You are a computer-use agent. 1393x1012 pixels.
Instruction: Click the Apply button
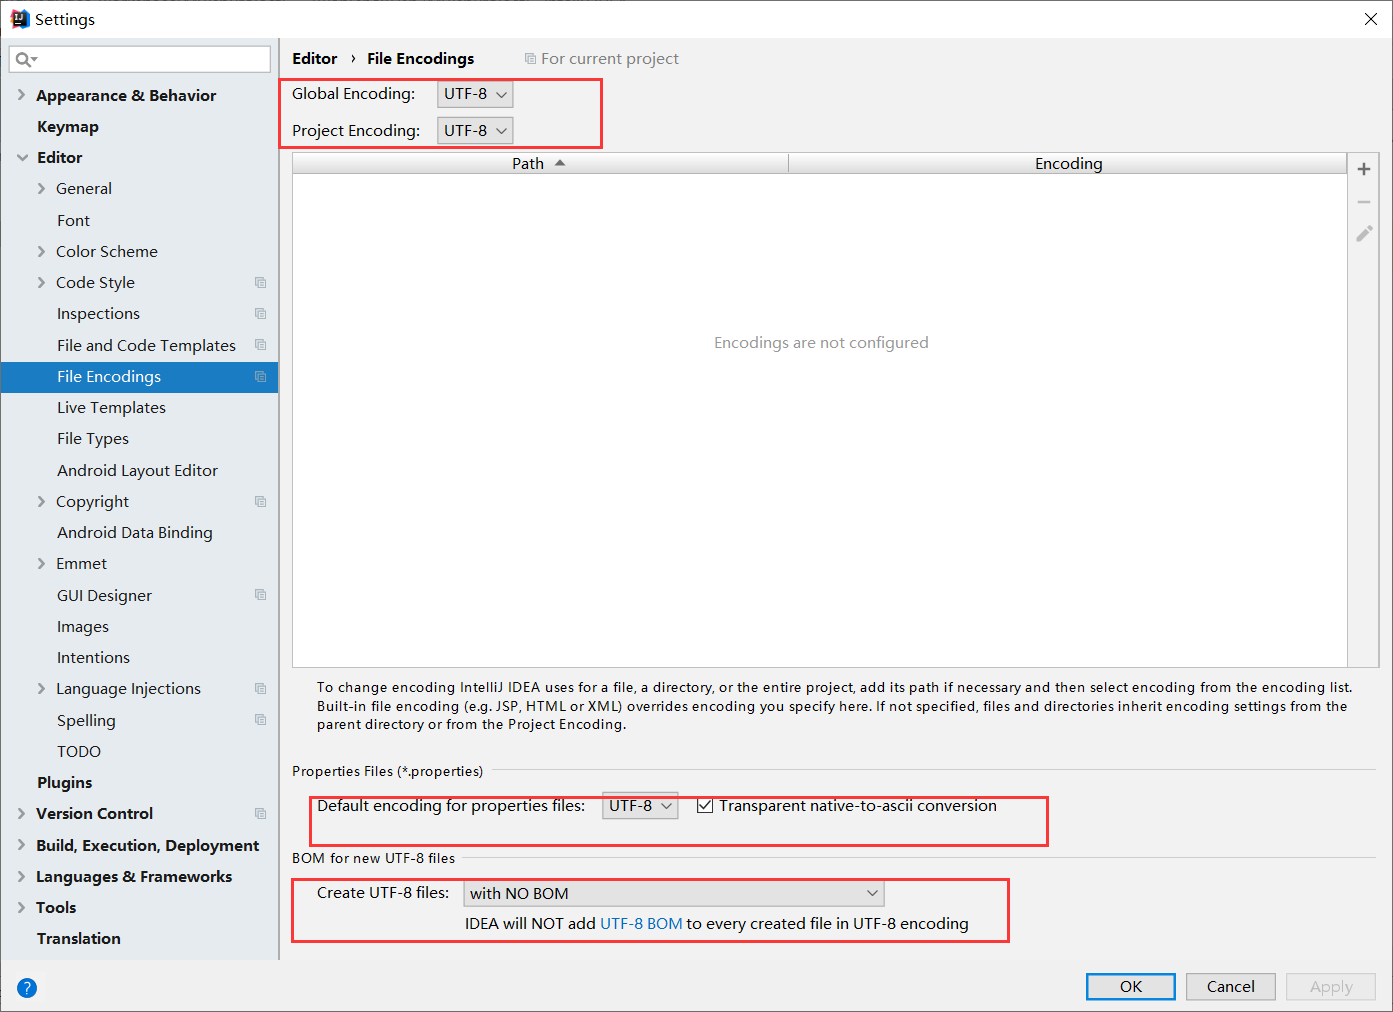click(x=1331, y=987)
